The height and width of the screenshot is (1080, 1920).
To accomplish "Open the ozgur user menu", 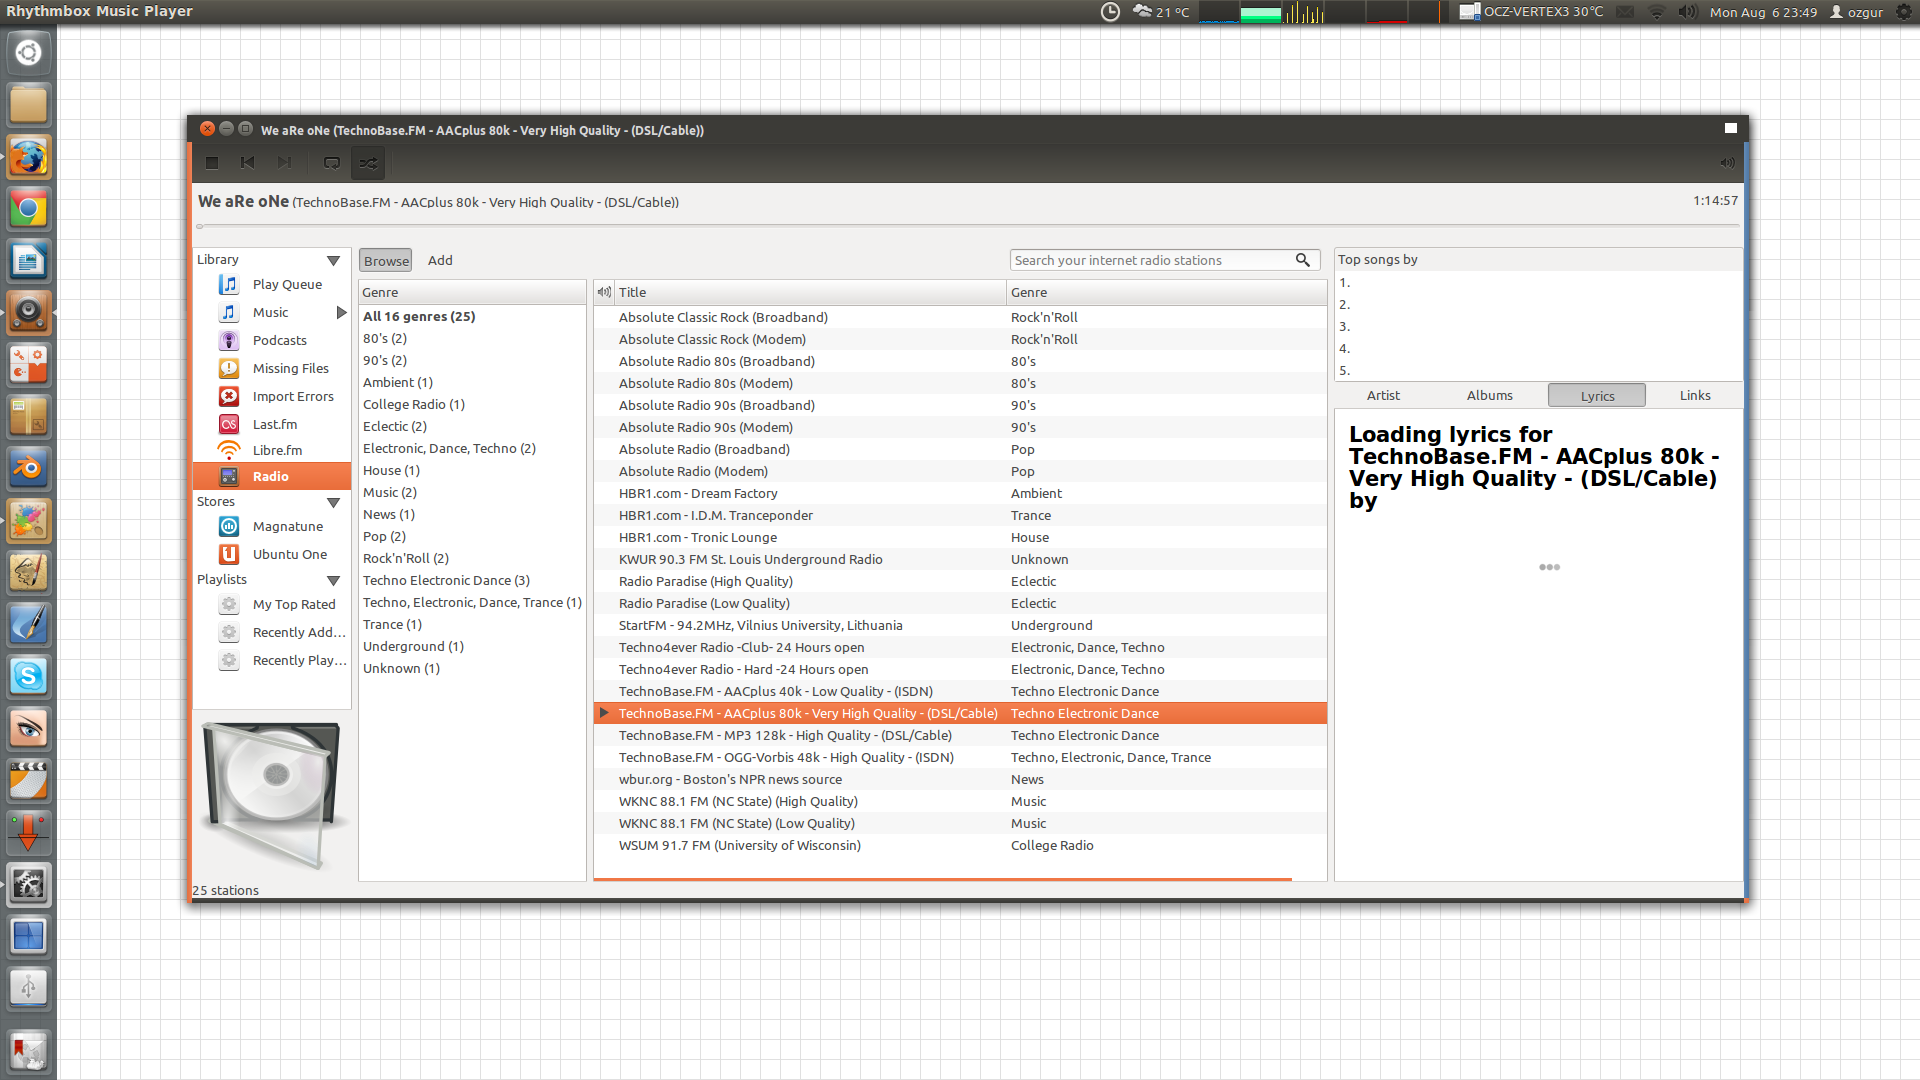I will coord(1856,12).
